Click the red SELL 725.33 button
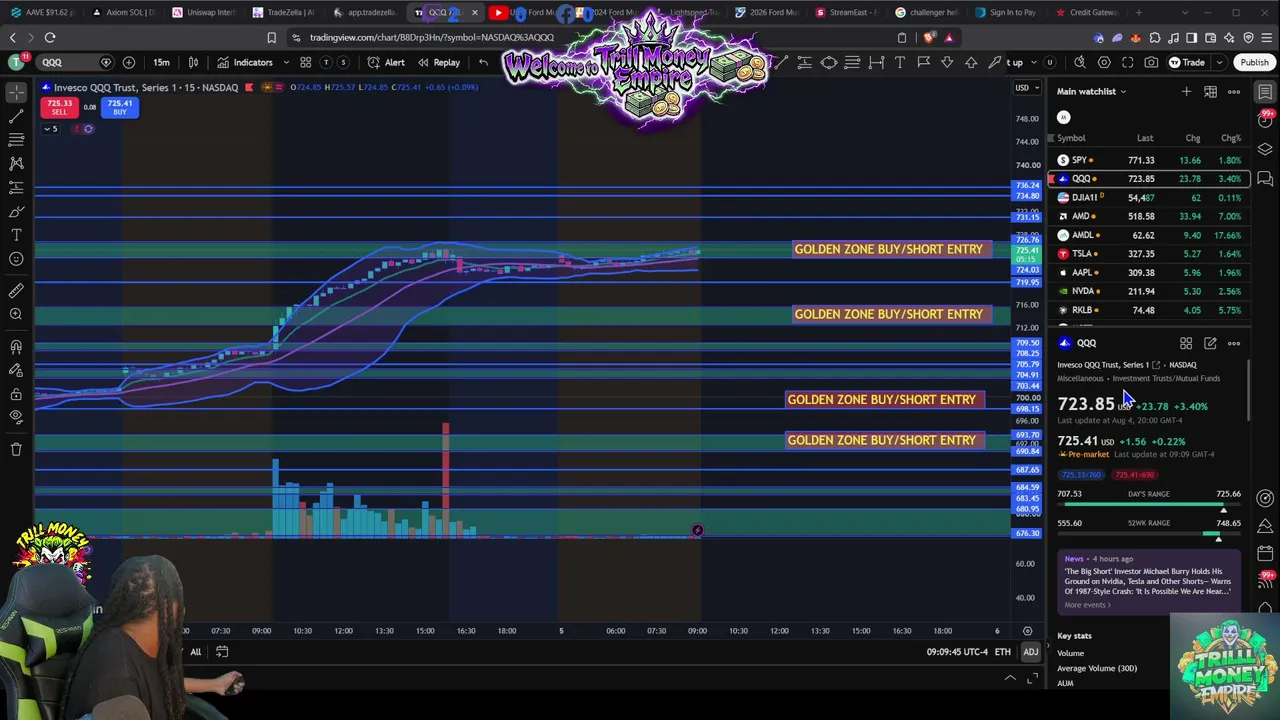 (59, 107)
